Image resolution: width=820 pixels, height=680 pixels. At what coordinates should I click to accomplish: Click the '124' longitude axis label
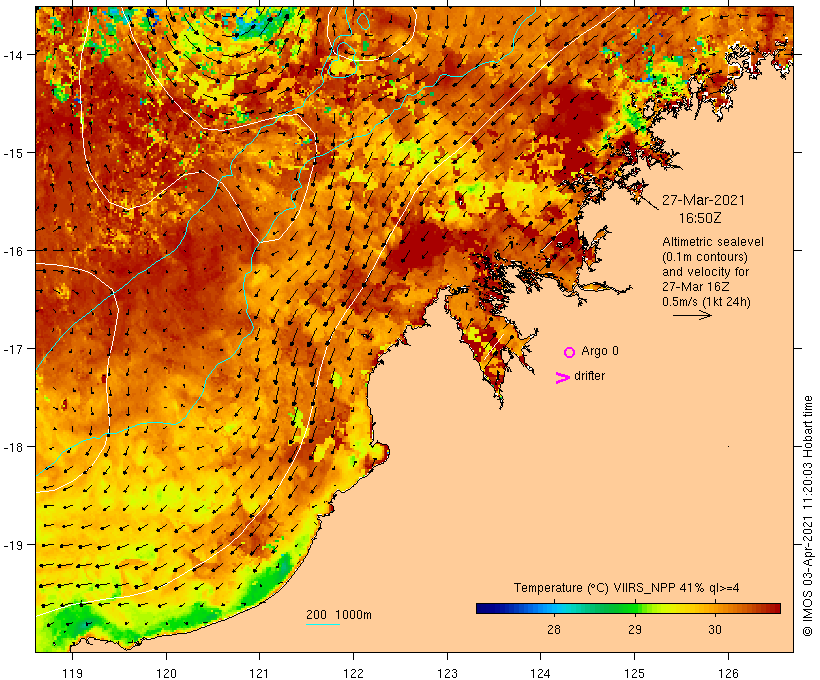coord(541,673)
